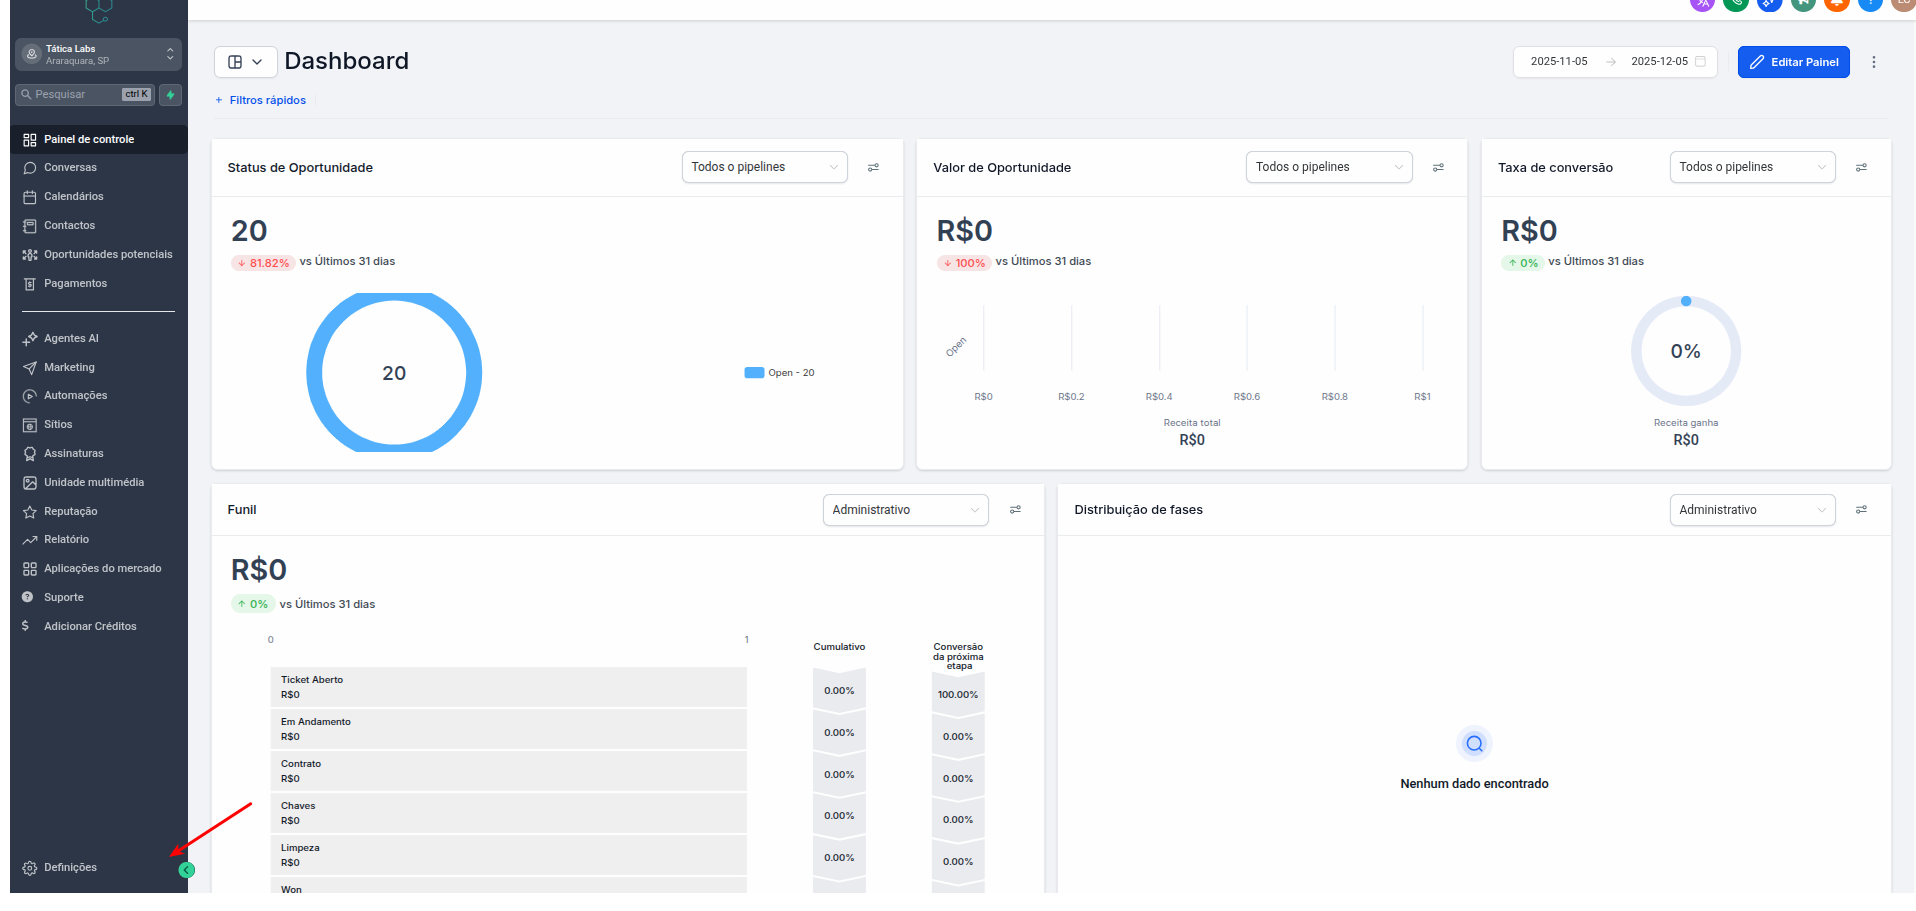Click the Definições gear icon
1916x911 pixels.
(30, 868)
